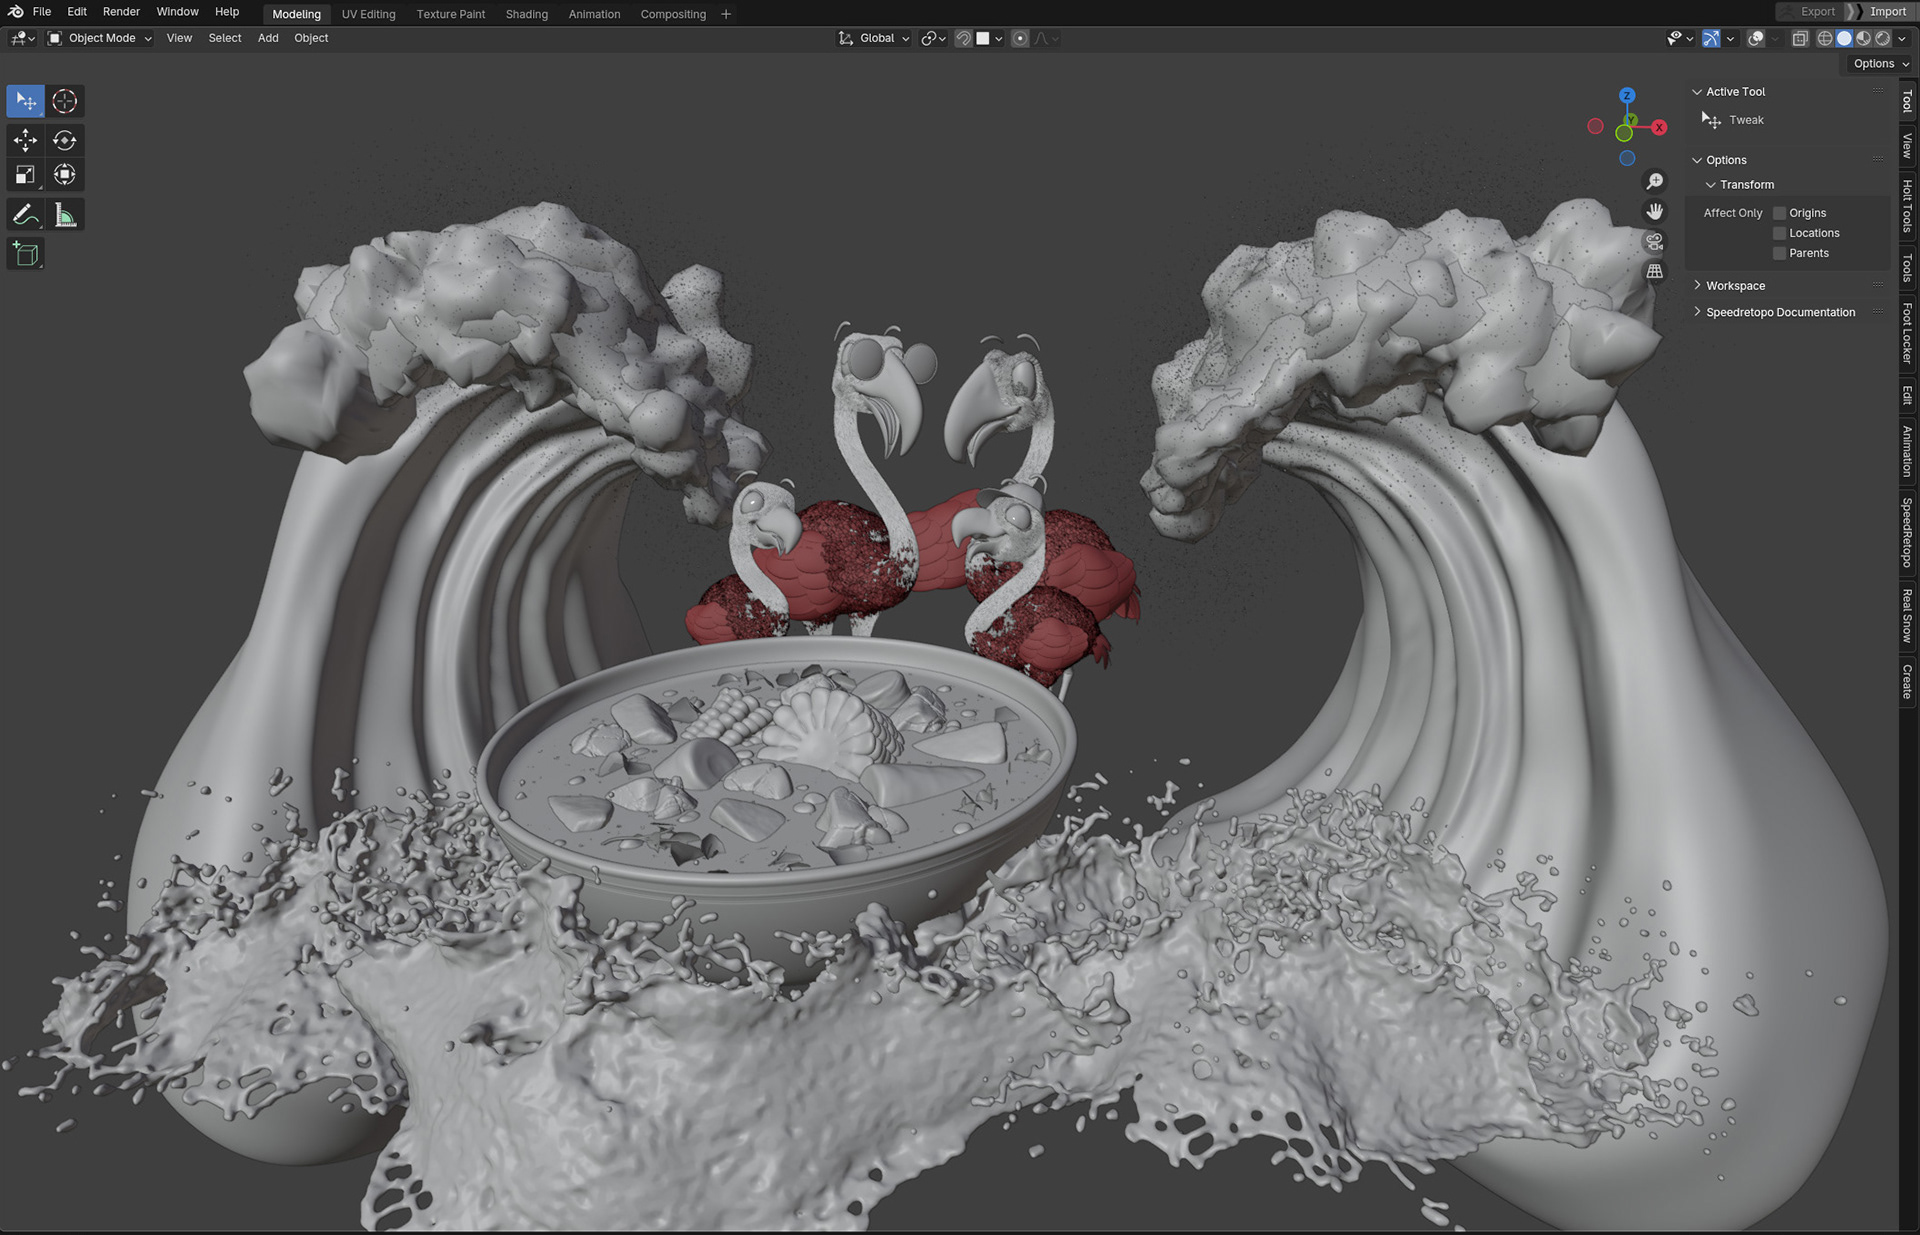Select the Add Cube tool

click(x=26, y=254)
